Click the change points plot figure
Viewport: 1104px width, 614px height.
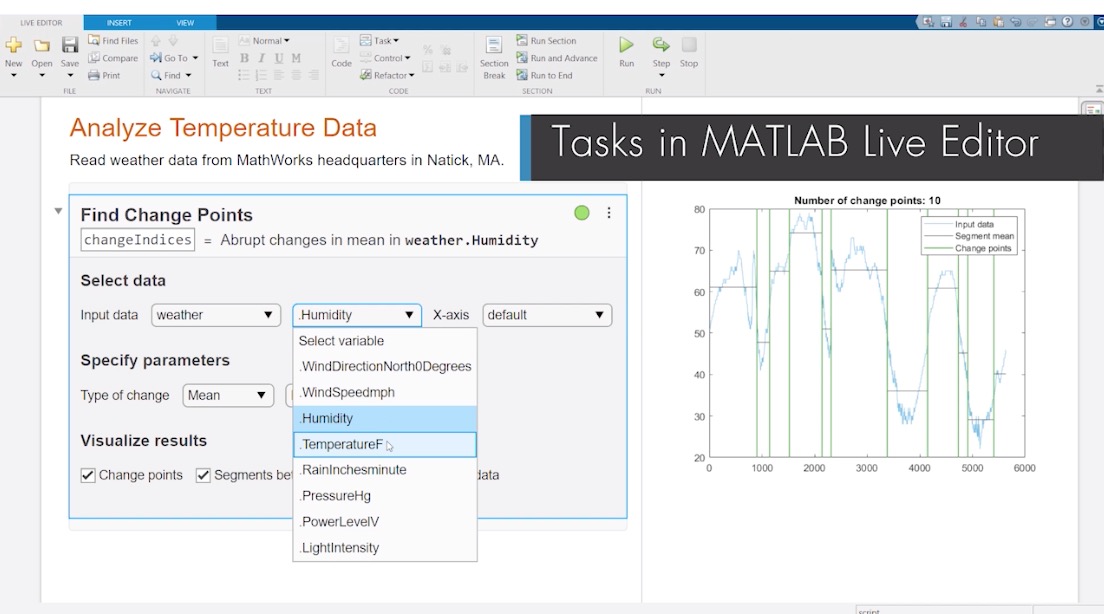pos(867,332)
